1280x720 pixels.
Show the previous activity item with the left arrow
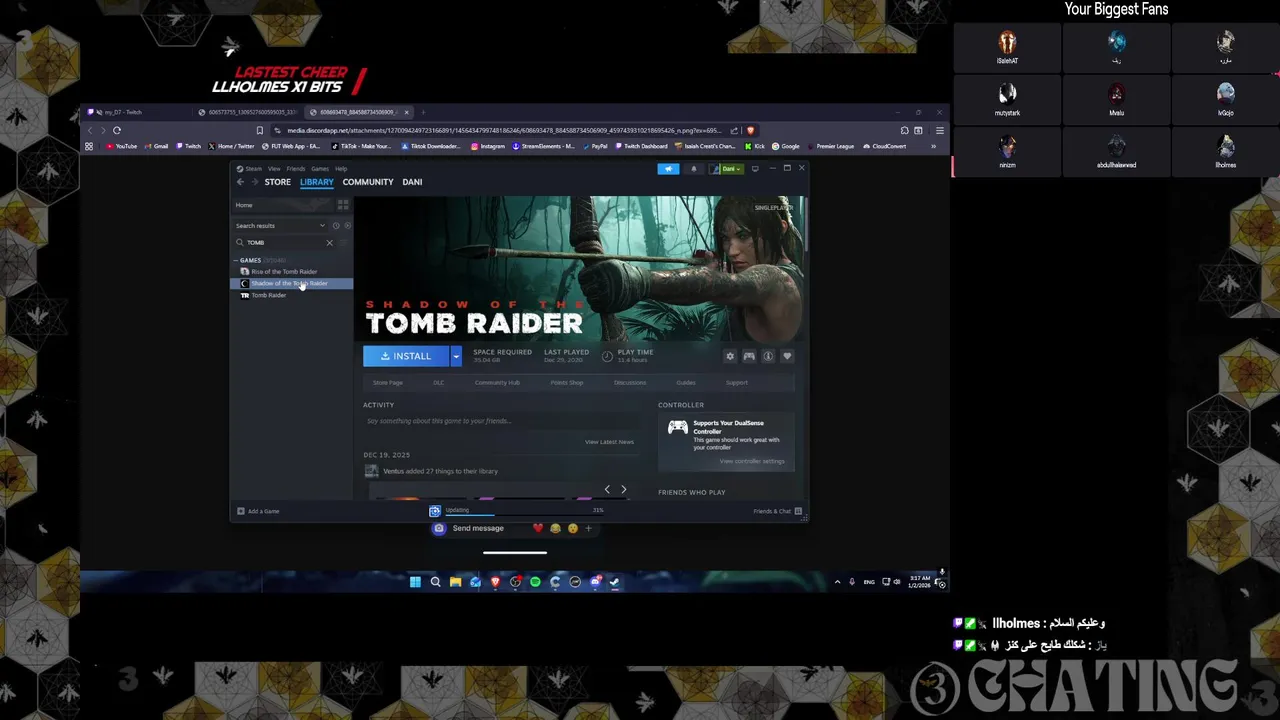tap(607, 489)
